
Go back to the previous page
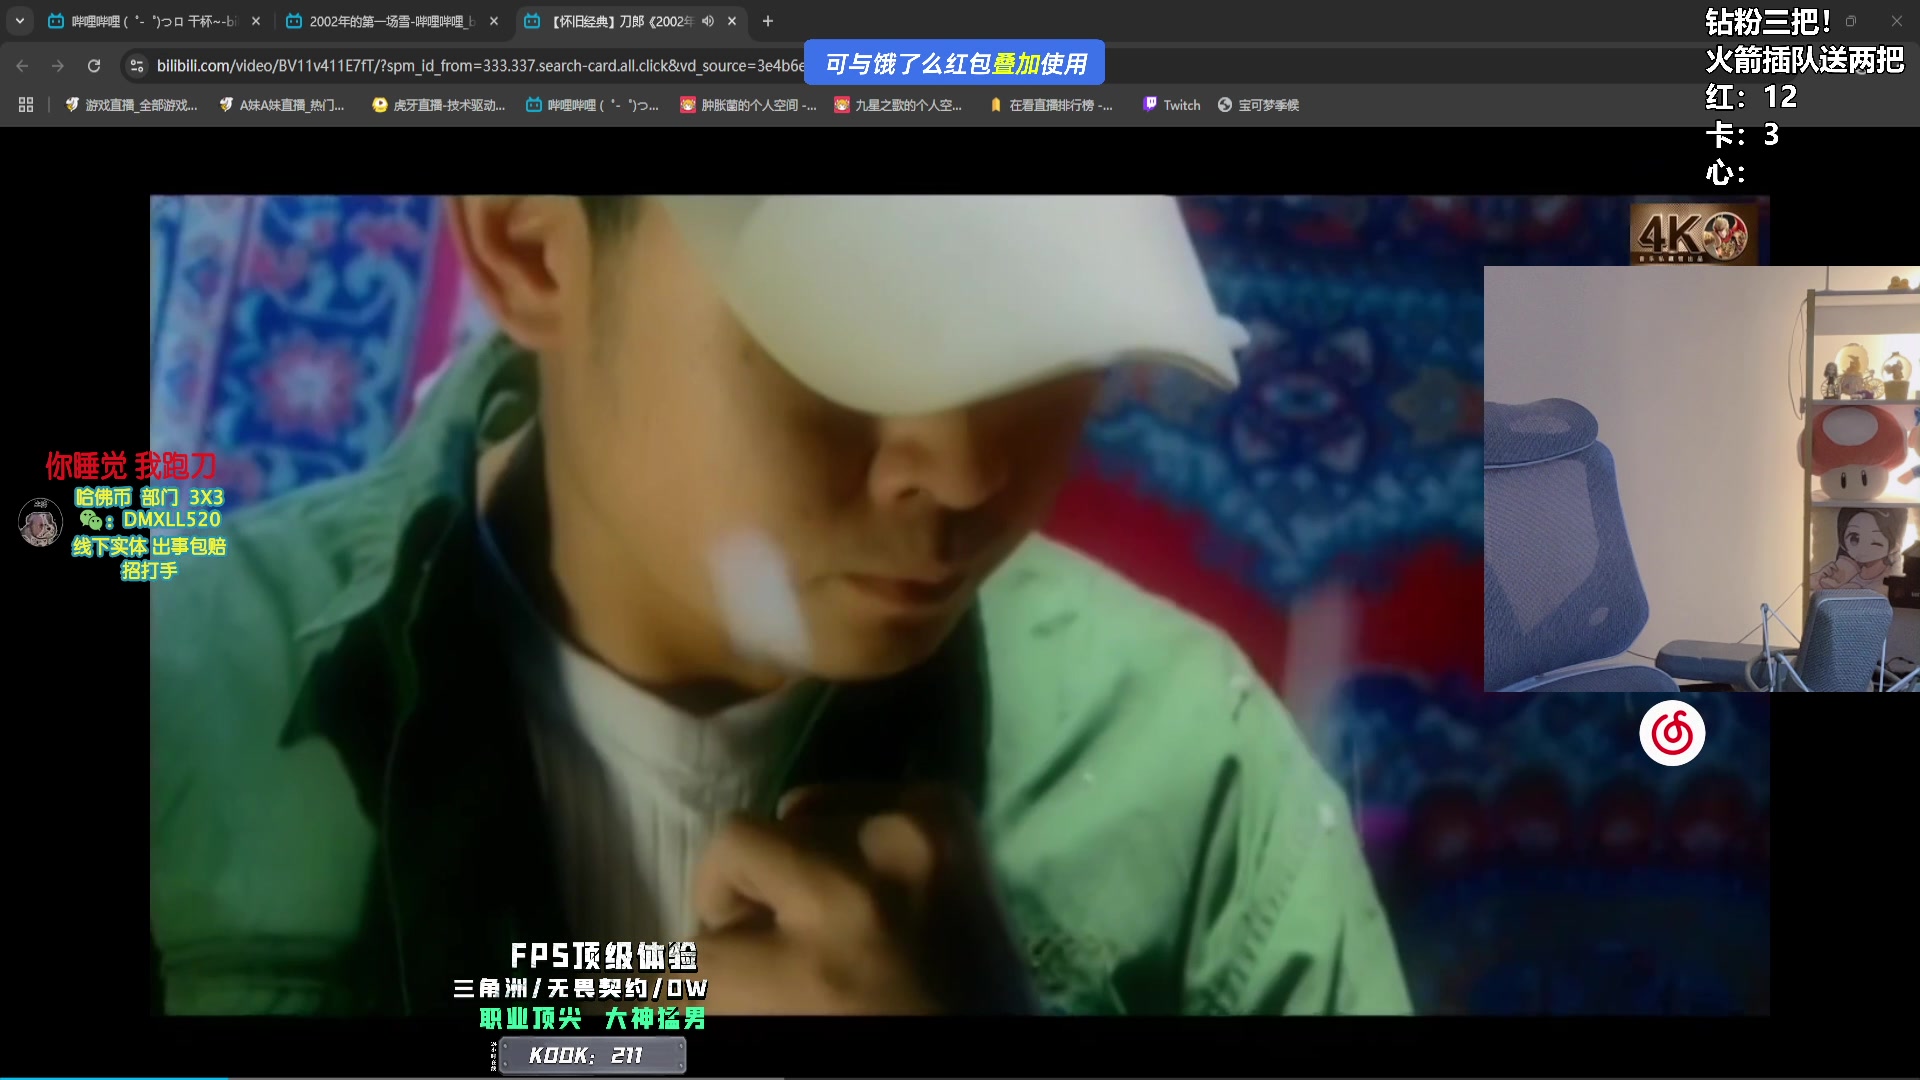[x=22, y=66]
